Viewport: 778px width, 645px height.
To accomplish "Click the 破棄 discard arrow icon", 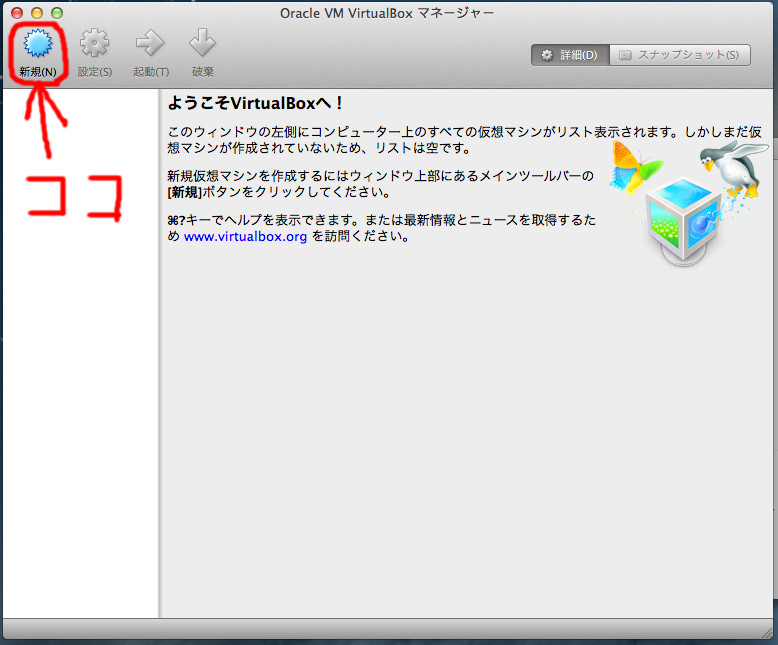I will [202, 43].
